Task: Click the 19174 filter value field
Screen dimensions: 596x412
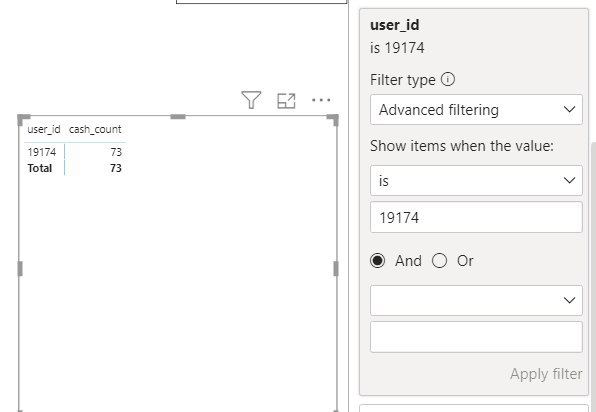Action: click(476, 217)
